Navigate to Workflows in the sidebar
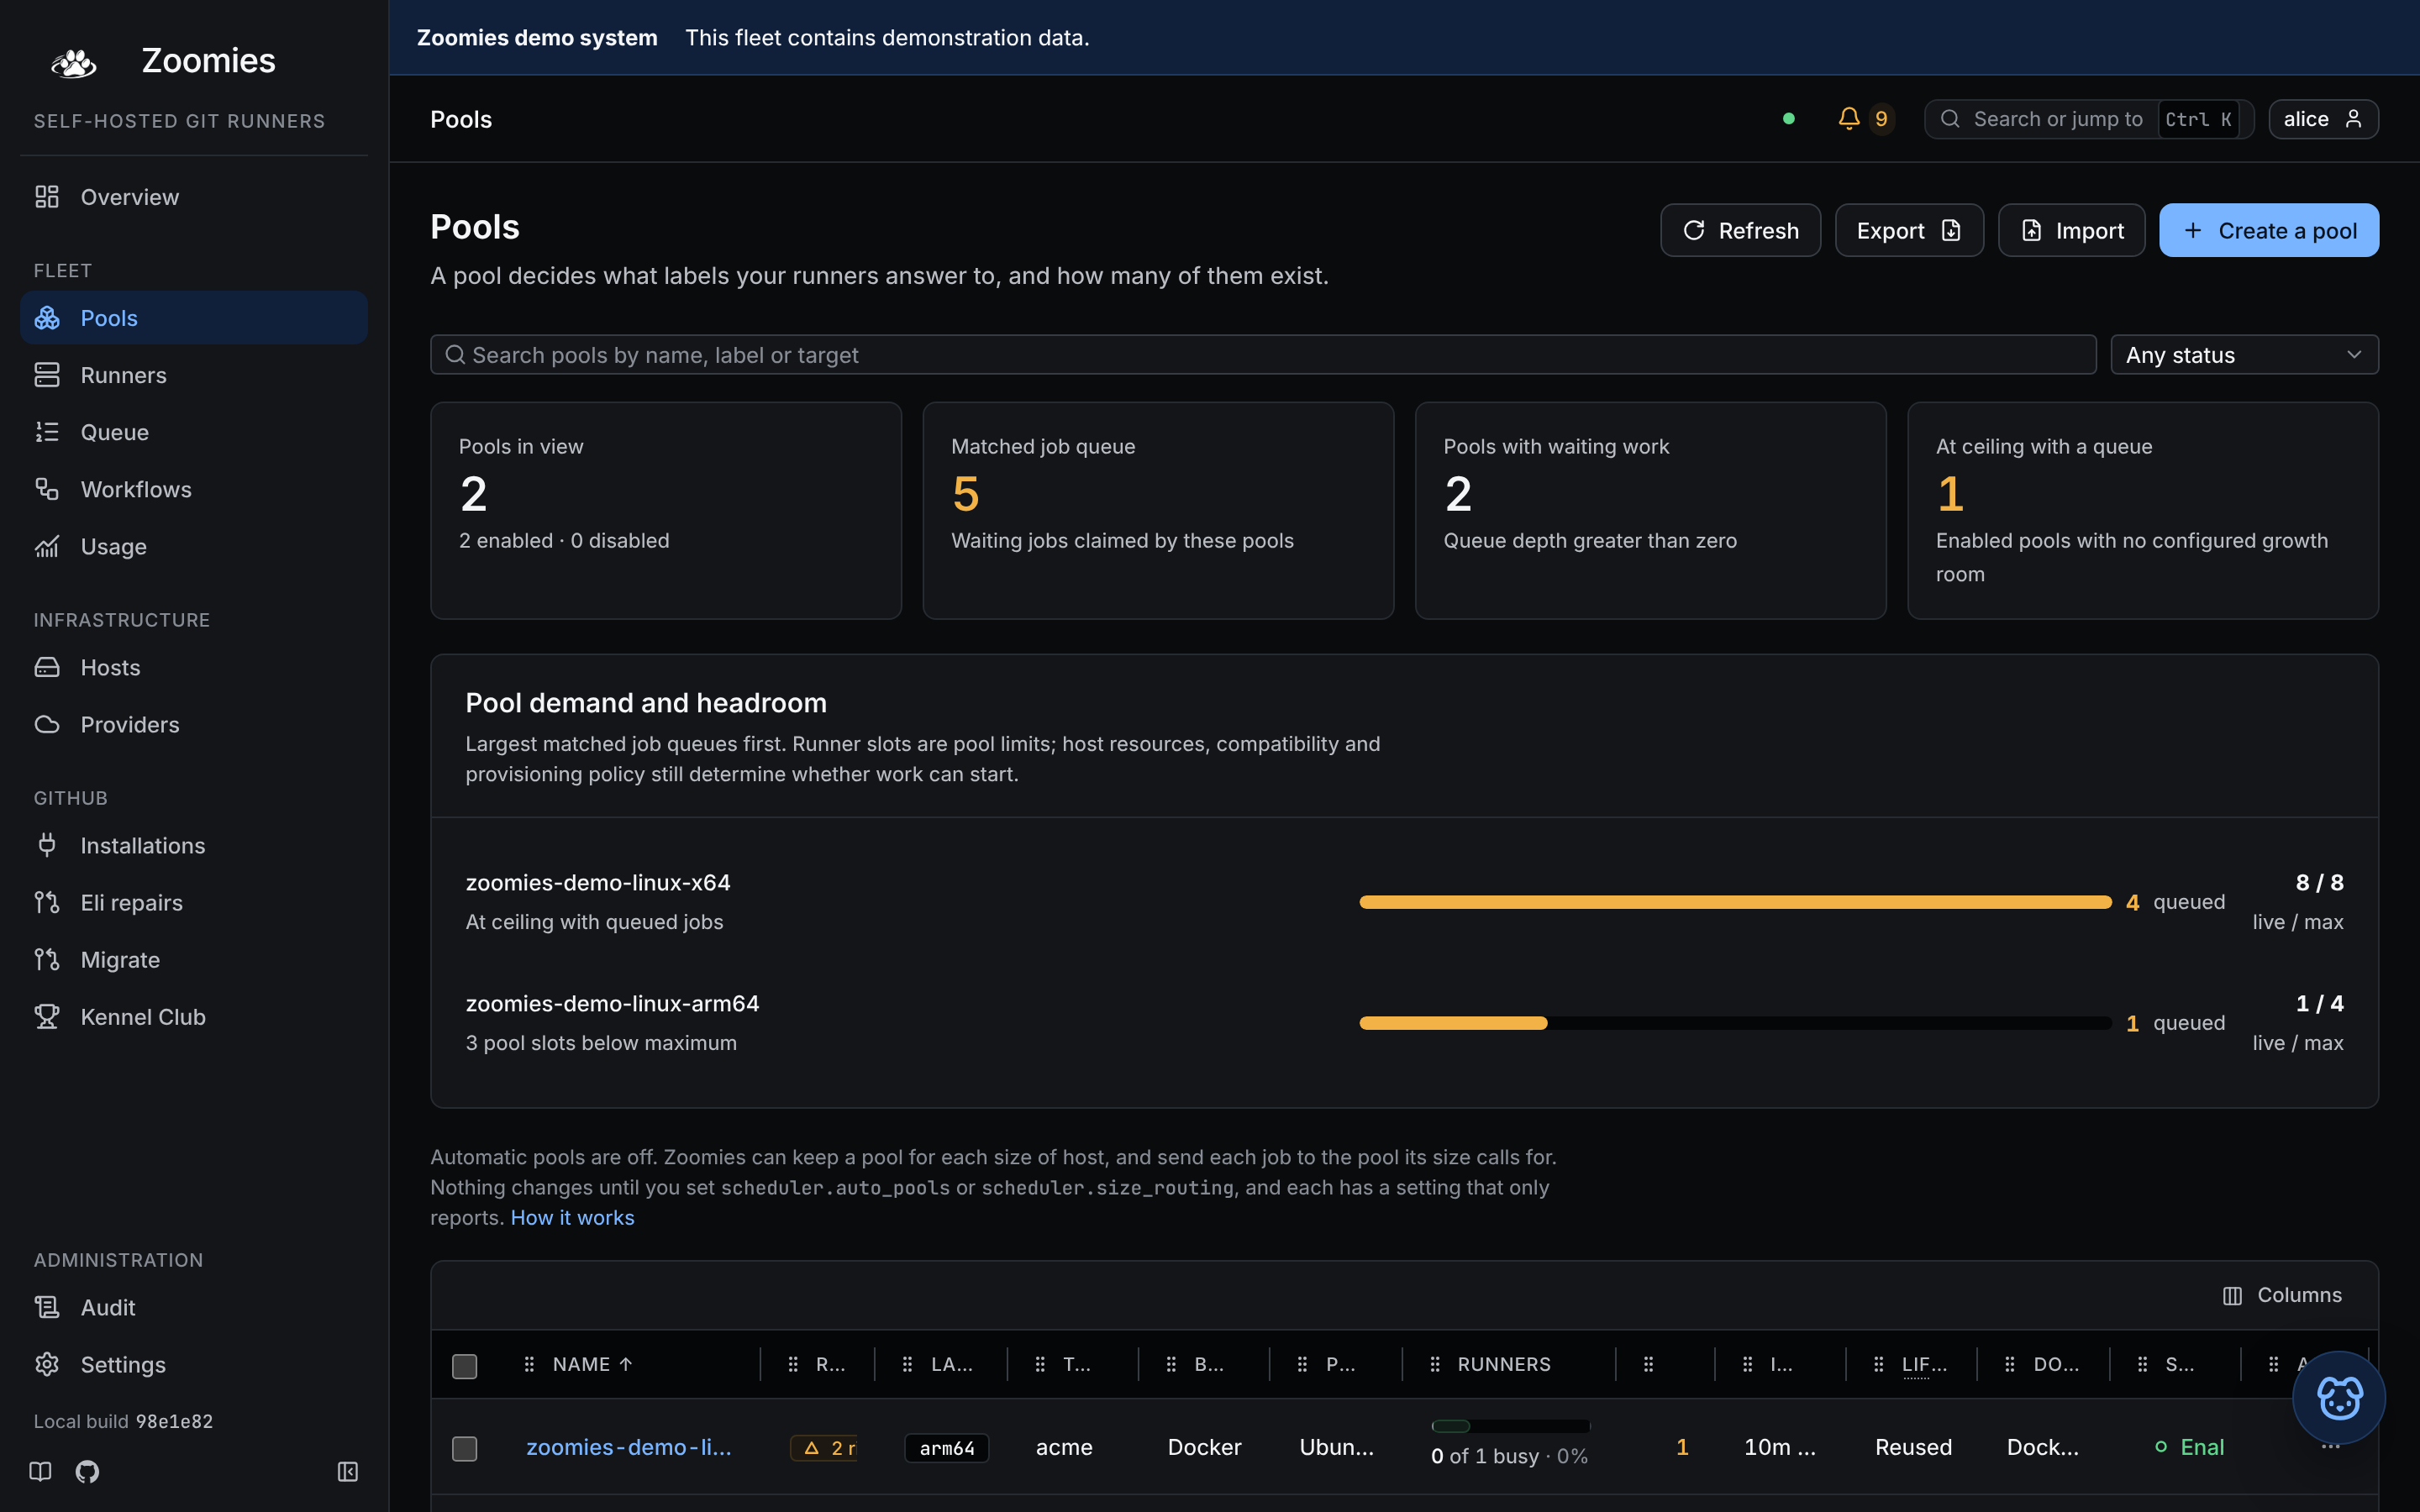The image size is (2420, 1512). click(x=193, y=489)
